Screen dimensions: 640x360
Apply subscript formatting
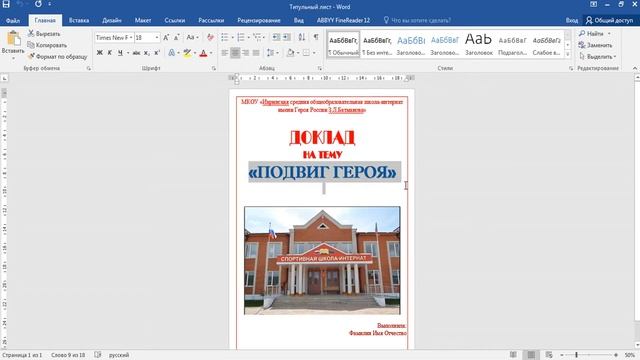pos(147,53)
